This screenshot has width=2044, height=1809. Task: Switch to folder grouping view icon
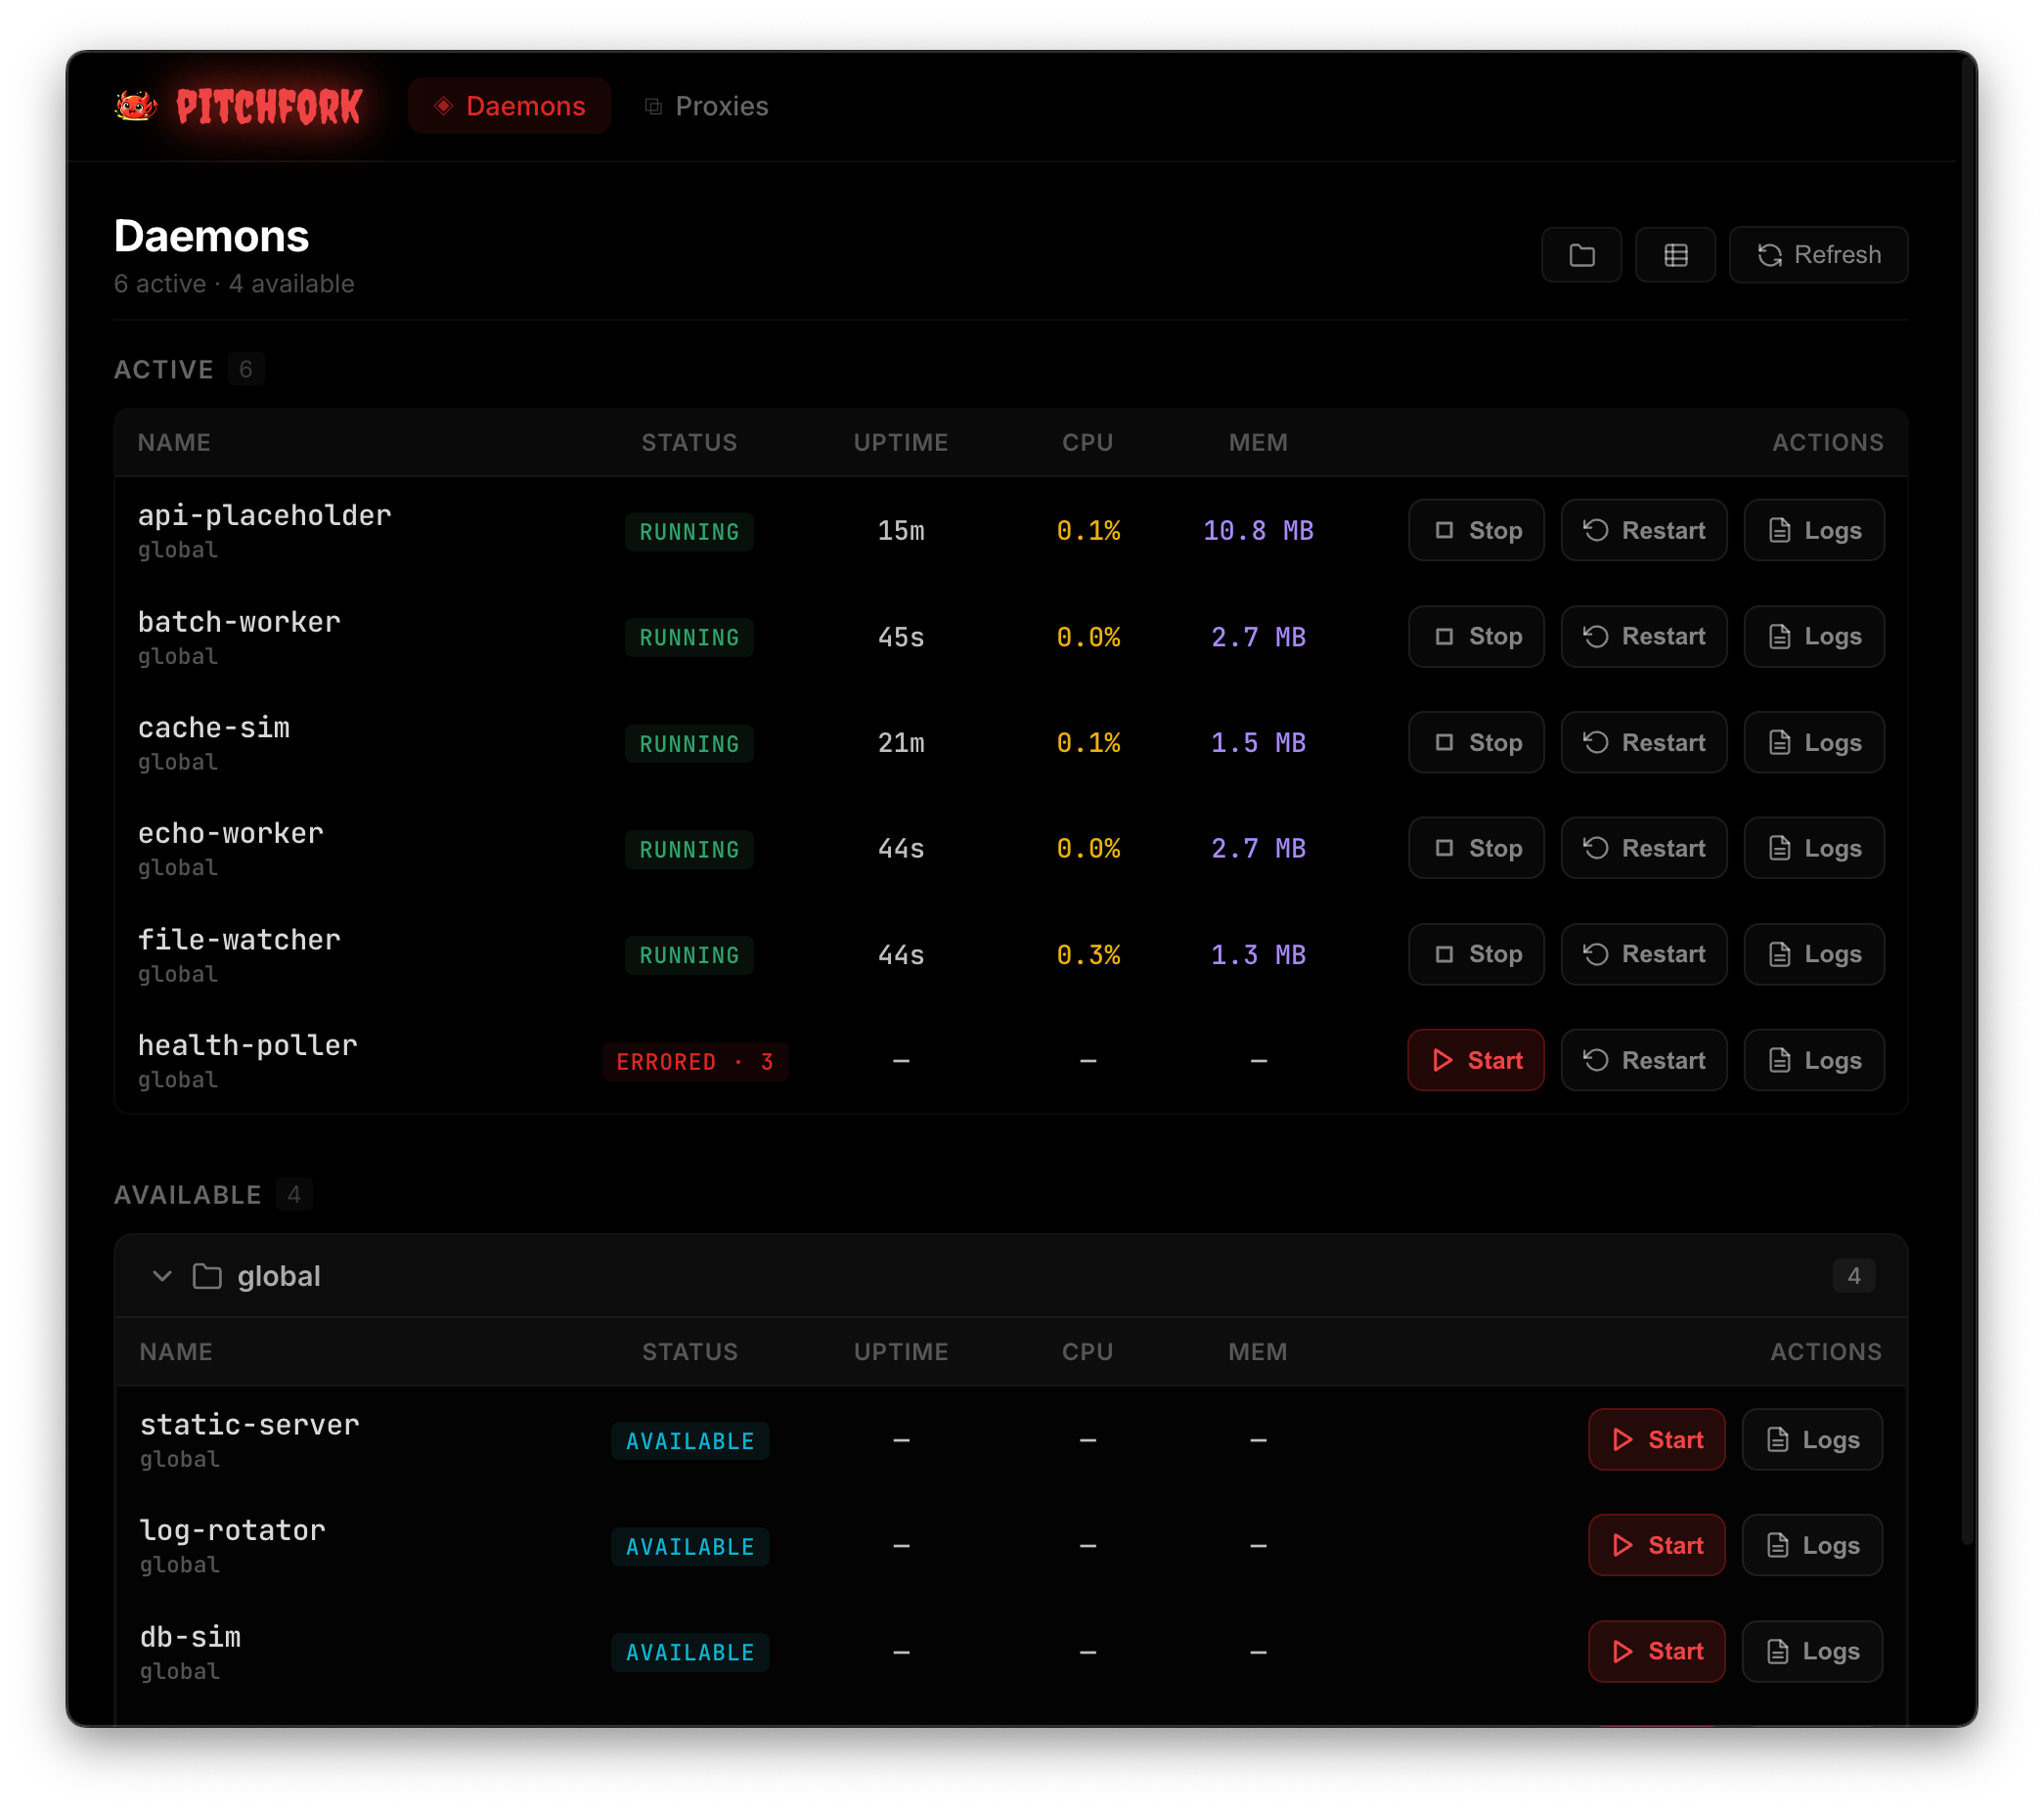pos(1581,255)
